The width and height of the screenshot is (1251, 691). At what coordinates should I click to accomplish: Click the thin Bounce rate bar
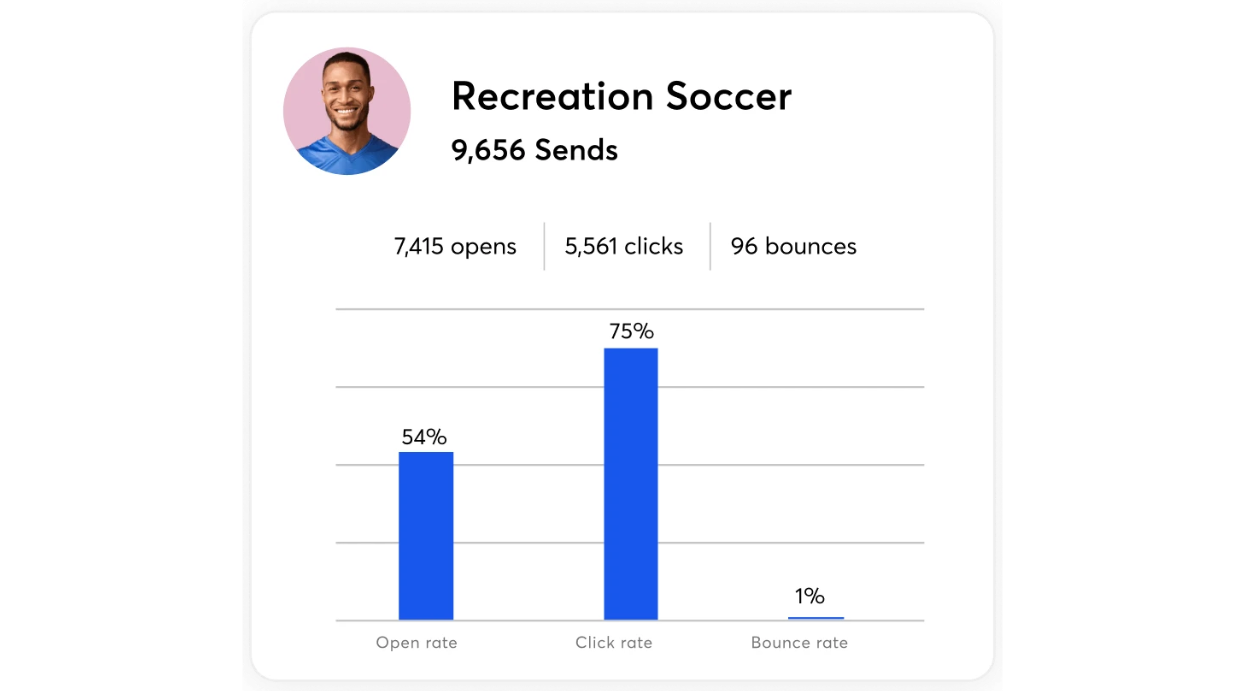coord(815,618)
